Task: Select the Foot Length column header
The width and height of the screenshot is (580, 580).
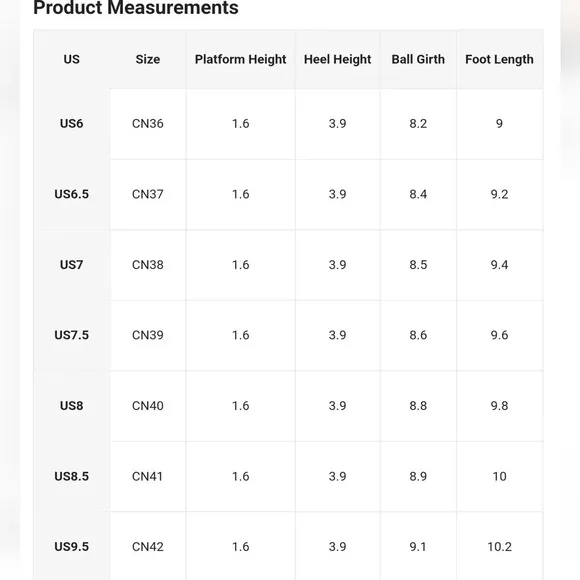Action: point(499,59)
